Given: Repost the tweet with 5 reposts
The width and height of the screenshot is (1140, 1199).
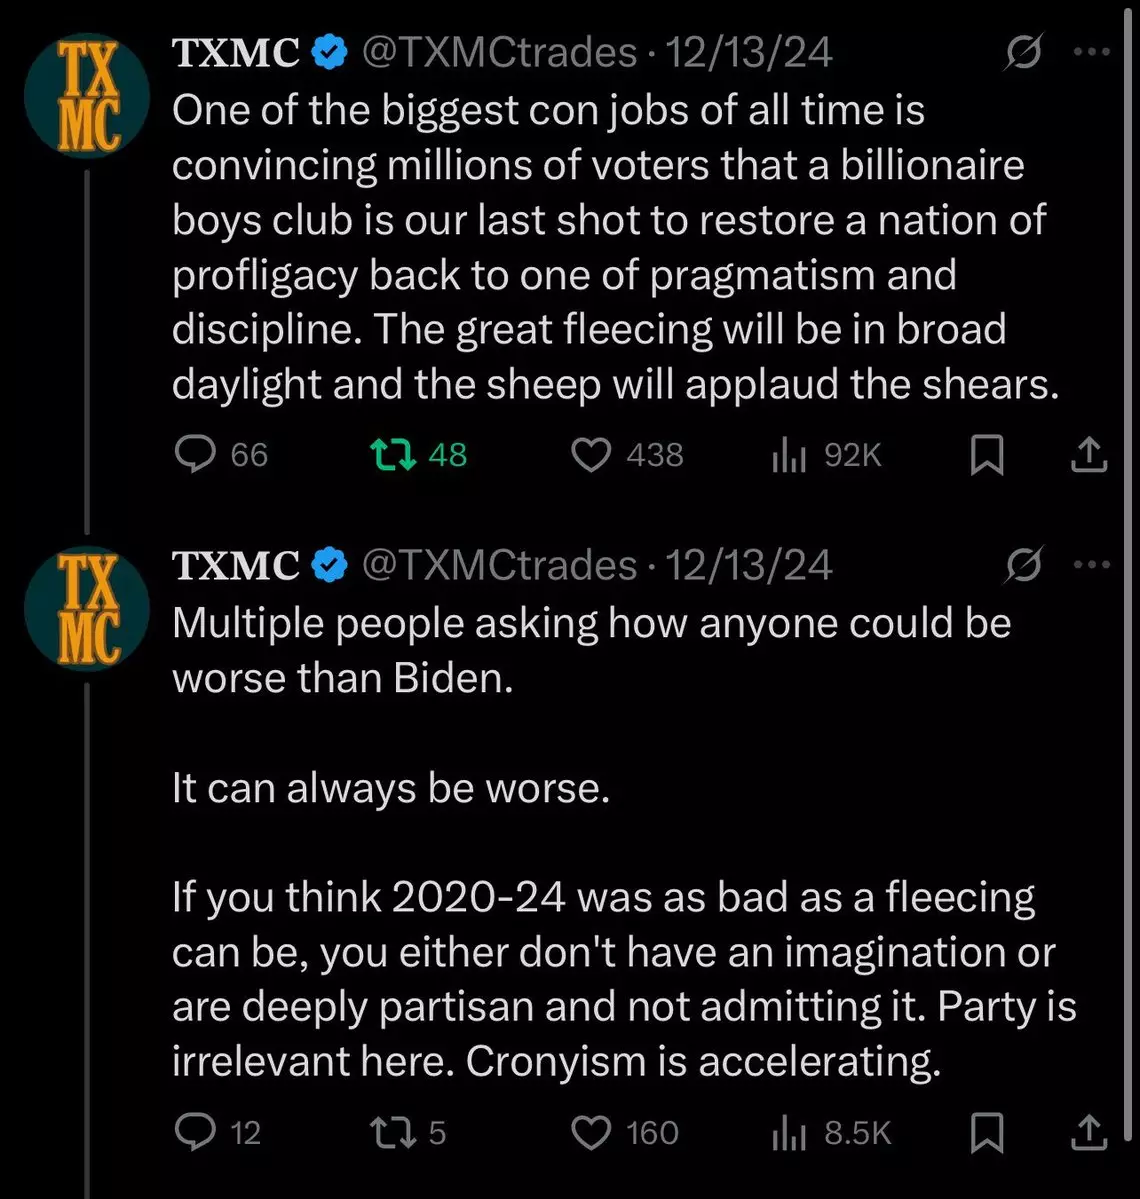Looking at the screenshot, I should click(x=392, y=1132).
